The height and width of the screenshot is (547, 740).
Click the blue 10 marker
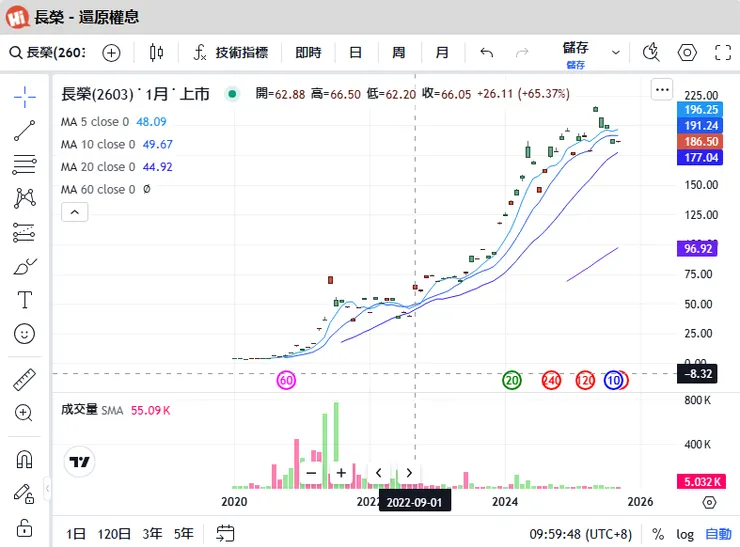(x=614, y=380)
